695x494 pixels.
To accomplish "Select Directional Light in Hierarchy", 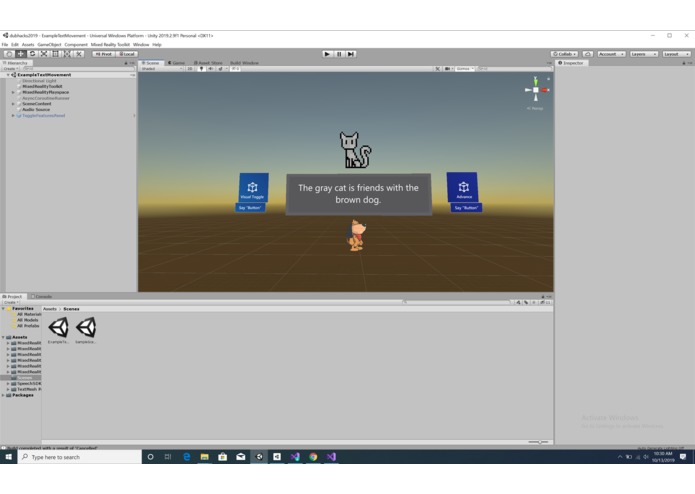I will (39, 81).
